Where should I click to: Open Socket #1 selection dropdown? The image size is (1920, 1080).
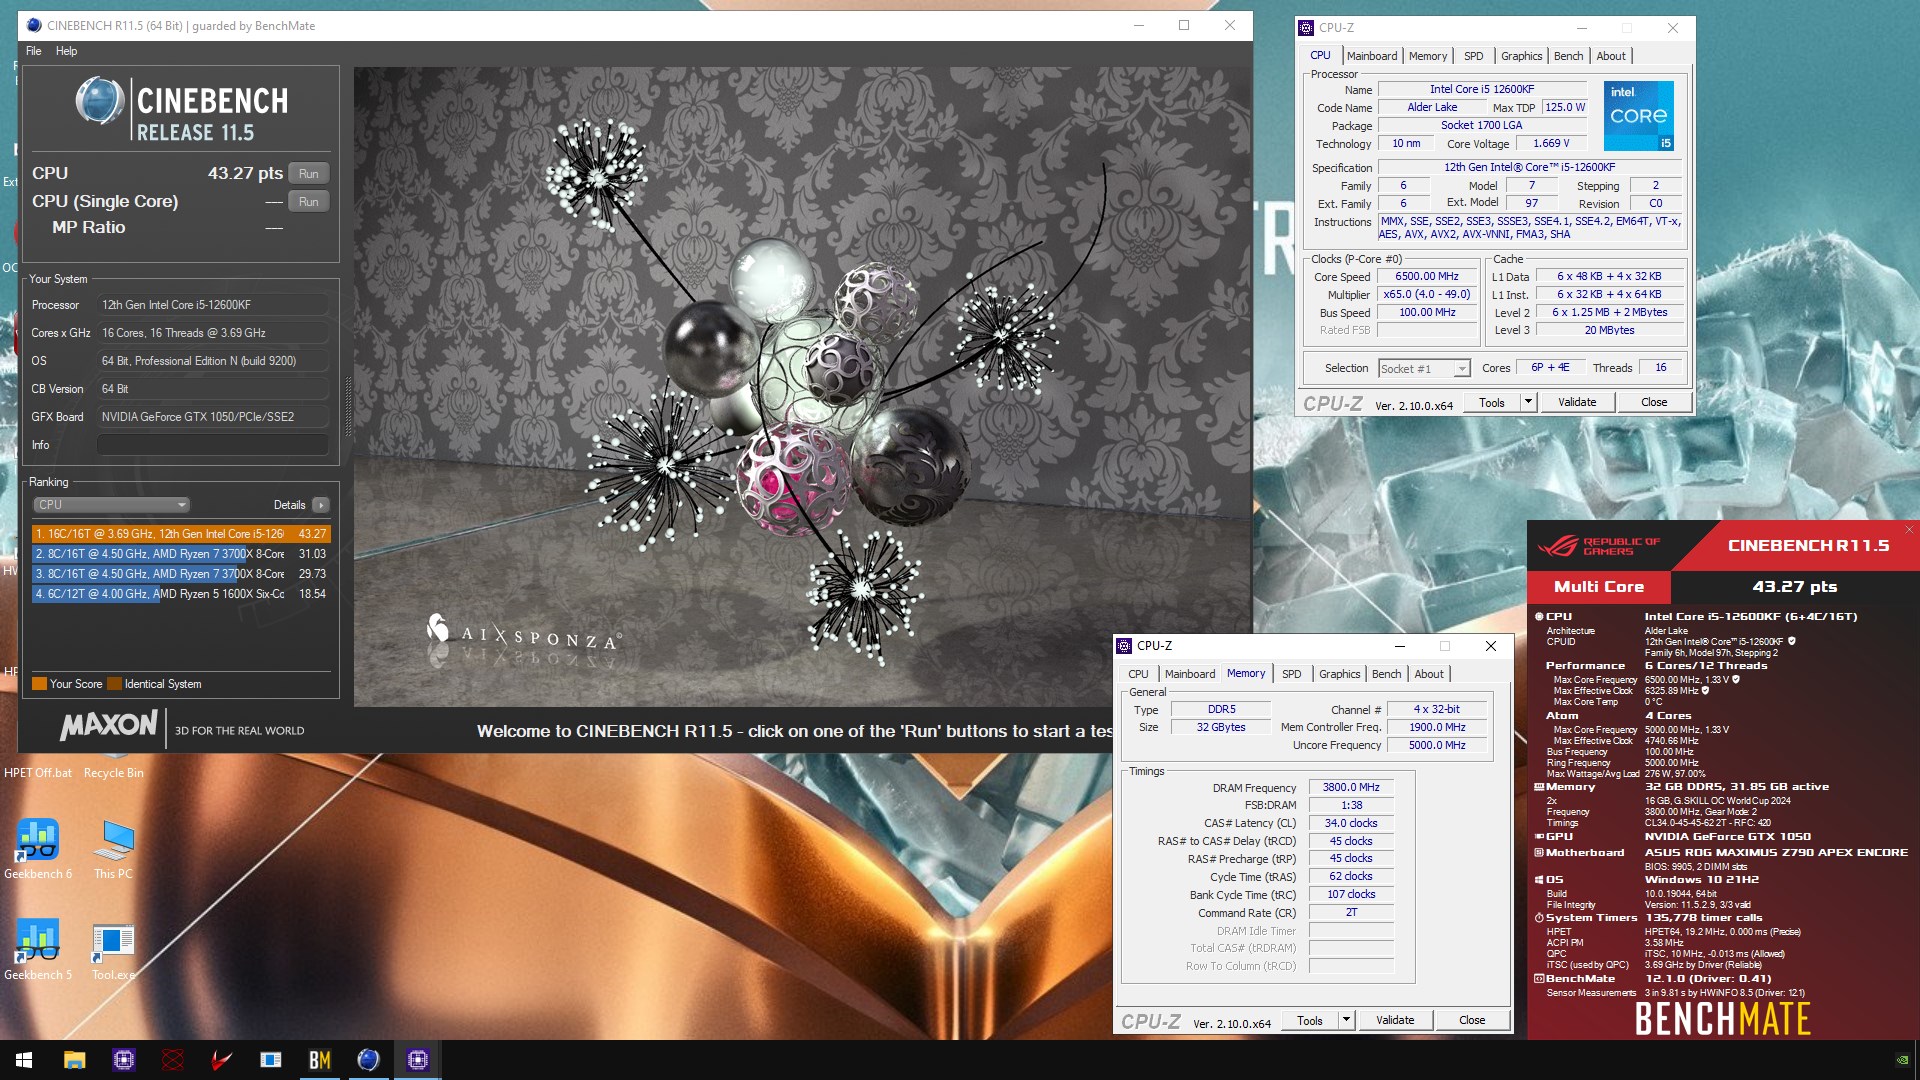pos(1424,369)
